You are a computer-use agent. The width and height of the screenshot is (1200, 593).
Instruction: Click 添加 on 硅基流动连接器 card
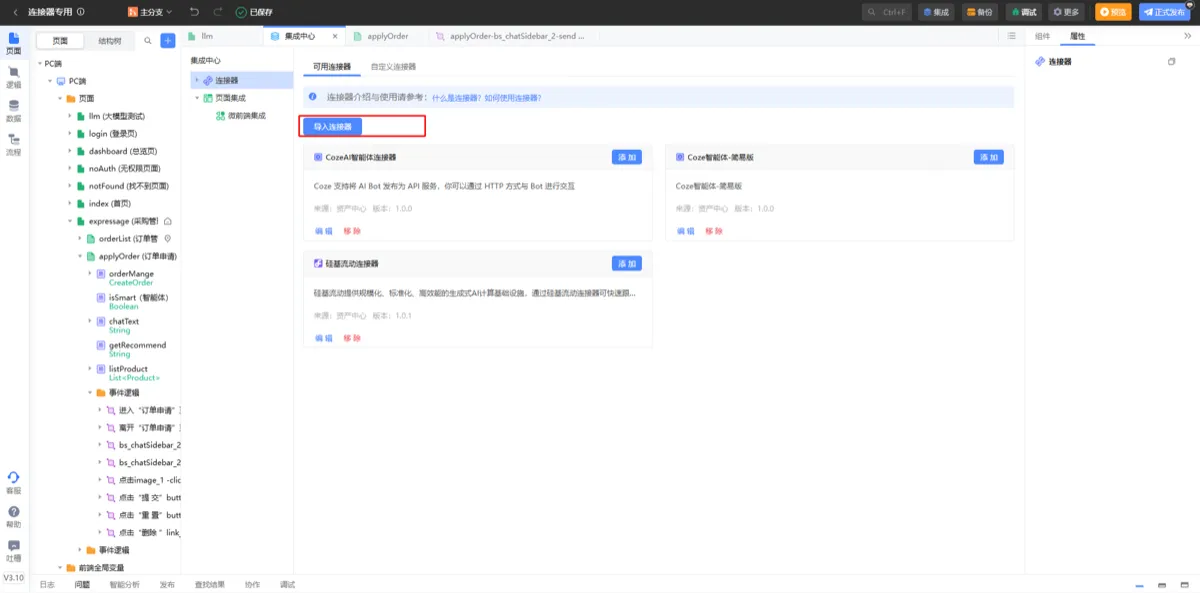[x=627, y=263]
